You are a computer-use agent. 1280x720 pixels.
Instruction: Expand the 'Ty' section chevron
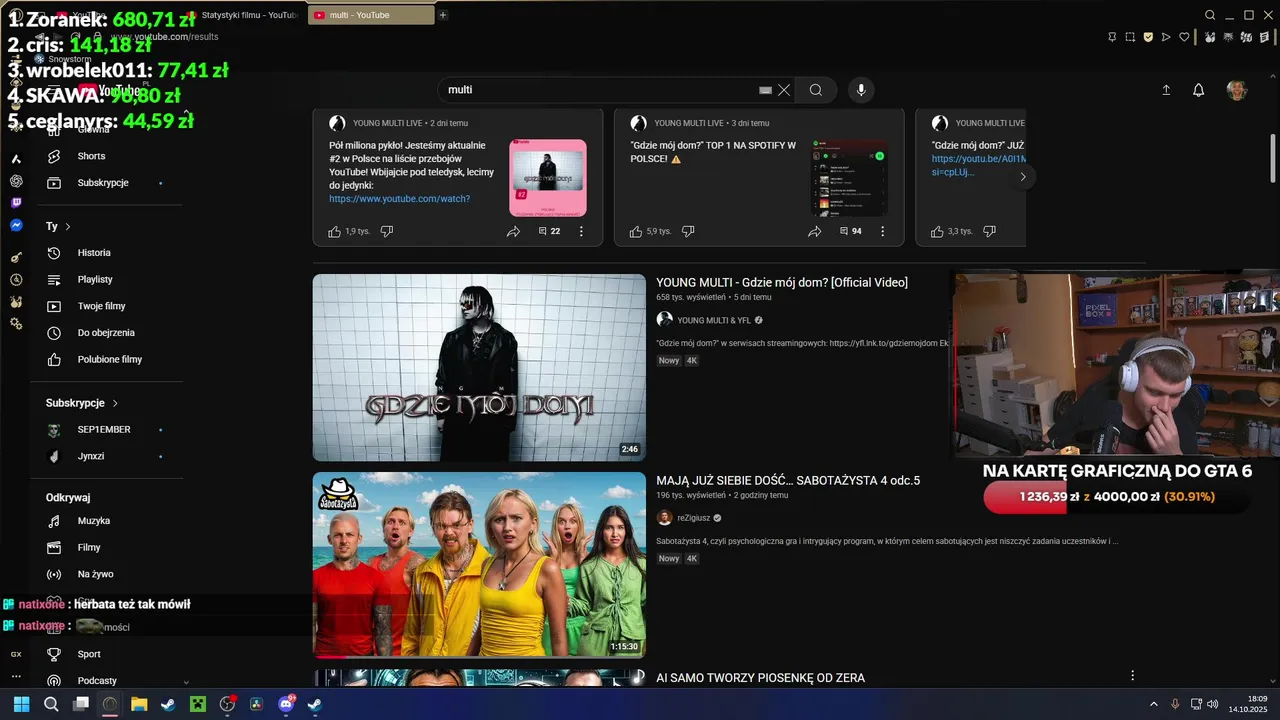[x=68, y=227]
